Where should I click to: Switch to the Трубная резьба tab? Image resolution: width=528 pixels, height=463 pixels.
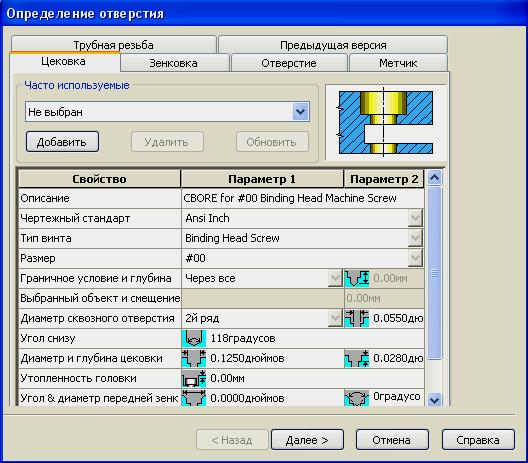tap(113, 45)
